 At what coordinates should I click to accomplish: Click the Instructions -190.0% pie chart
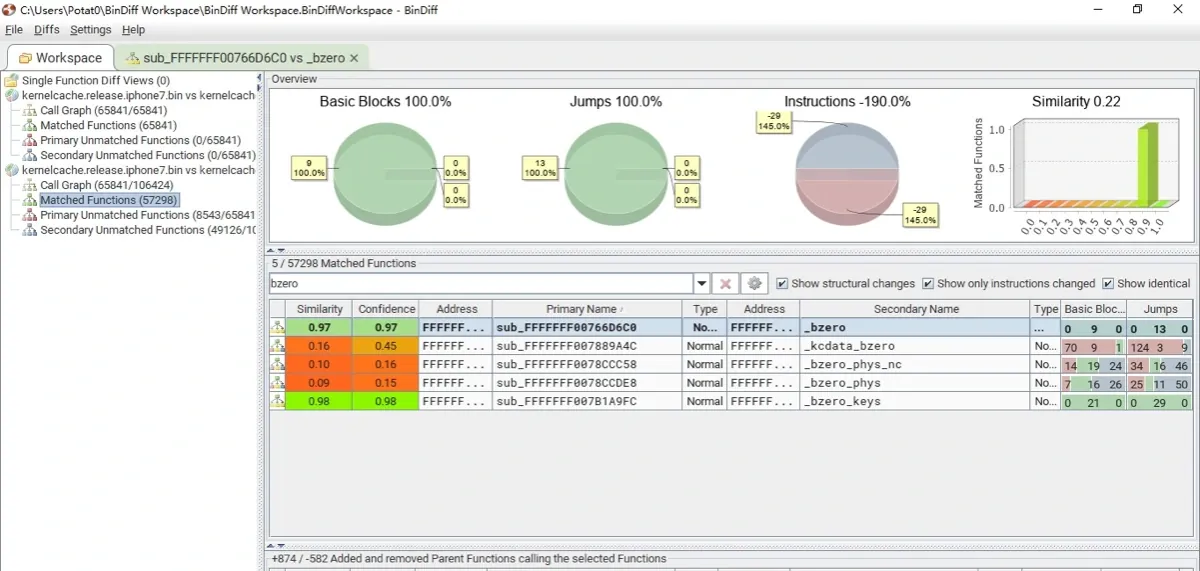coord(848,172)
